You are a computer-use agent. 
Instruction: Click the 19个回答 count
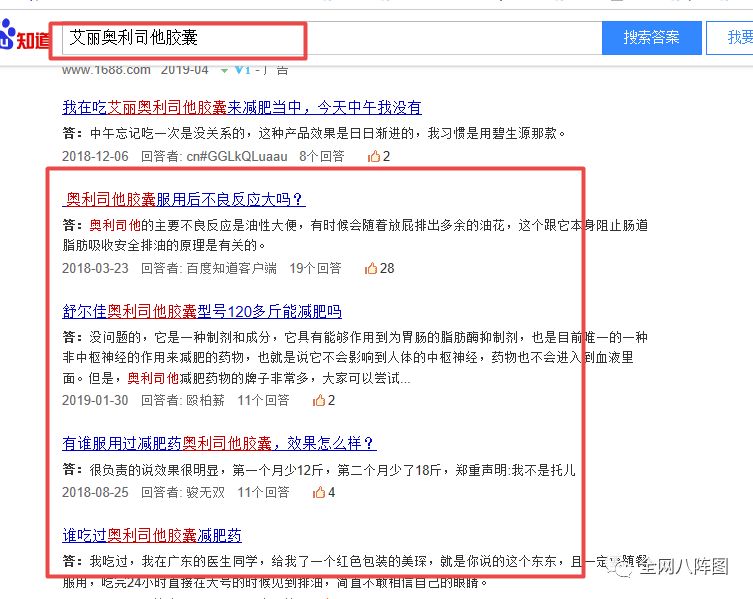coord(315,269)
